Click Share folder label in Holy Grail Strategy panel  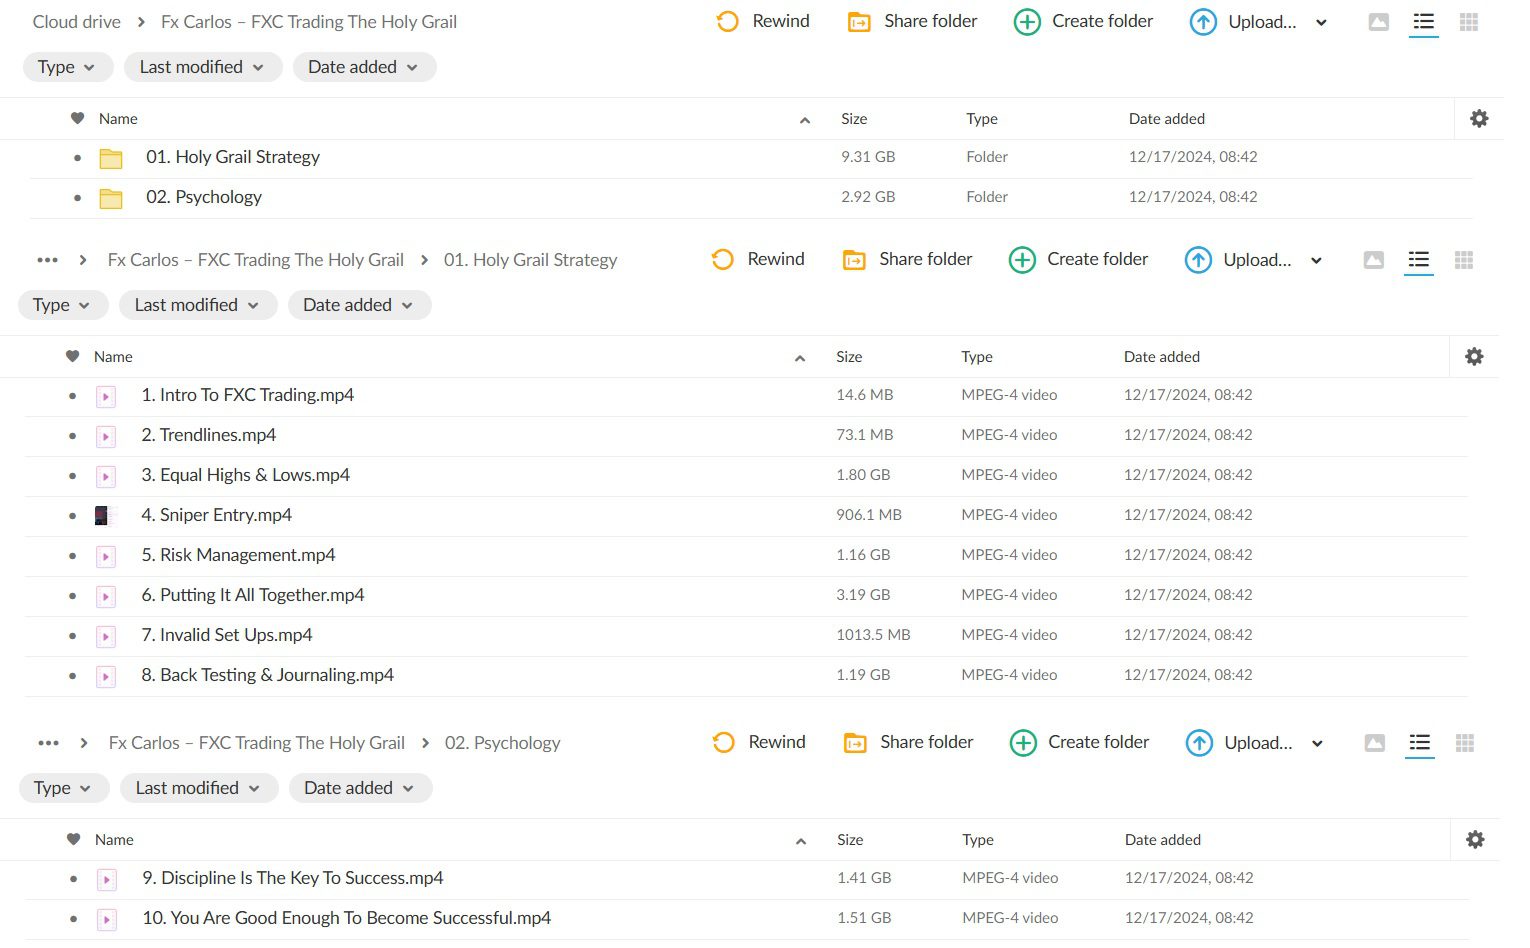926,259
